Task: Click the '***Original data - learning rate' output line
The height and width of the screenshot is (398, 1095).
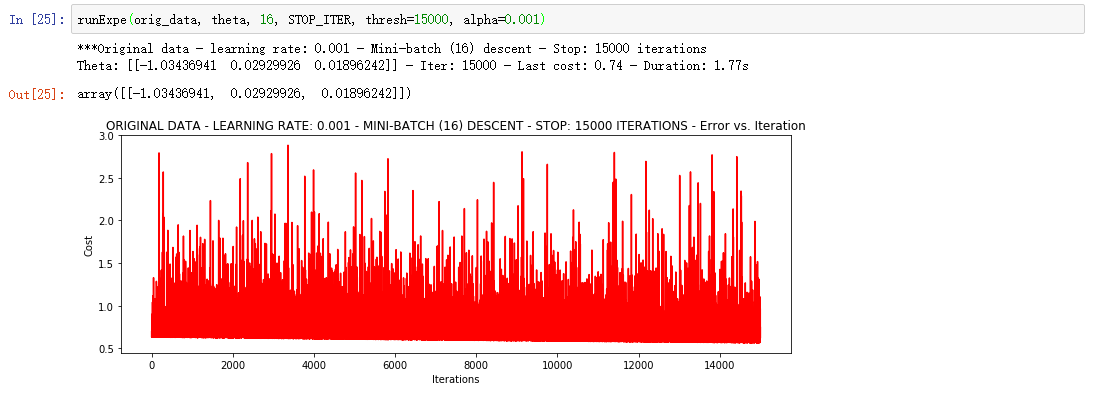Action: click(392, 49)
